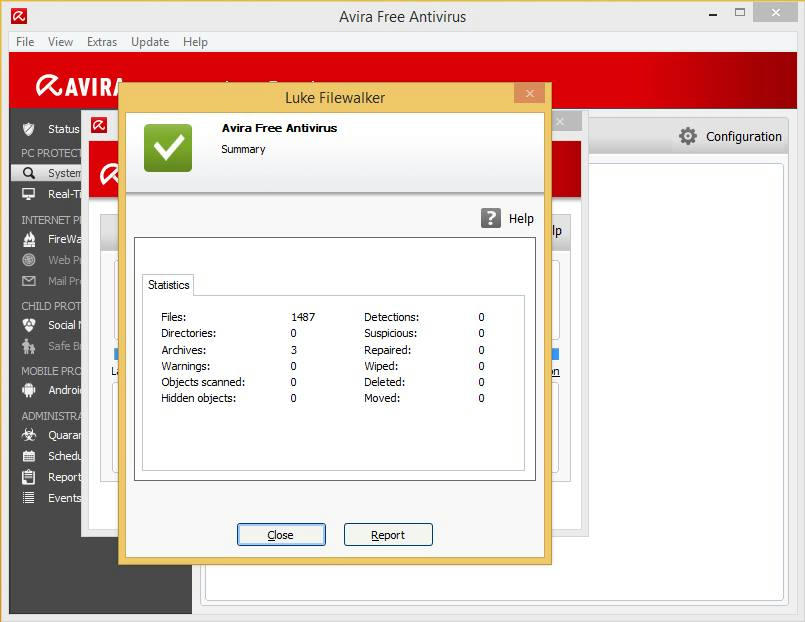The height and width of the screenshot is (622, 805).
Task: Open the Real-Time Protection monitor icon
Action: 29,194
